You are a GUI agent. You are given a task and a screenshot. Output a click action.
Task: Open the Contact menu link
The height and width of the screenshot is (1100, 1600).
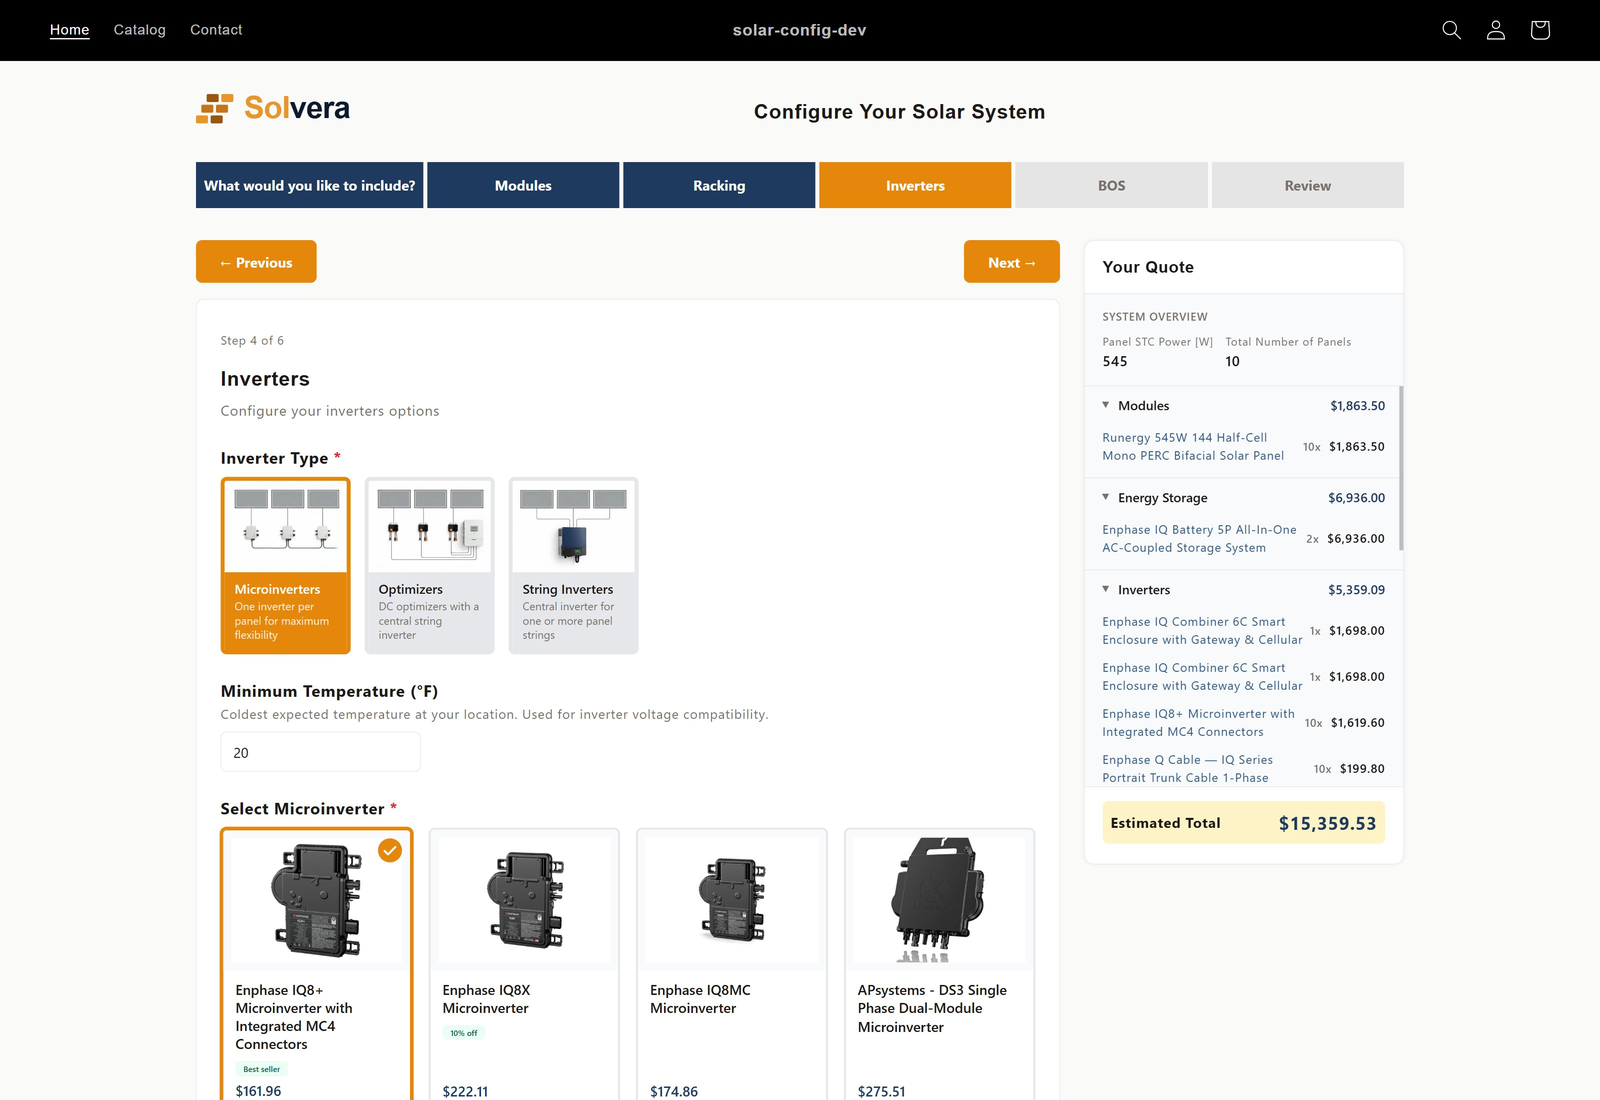click(x=216, y=30)
